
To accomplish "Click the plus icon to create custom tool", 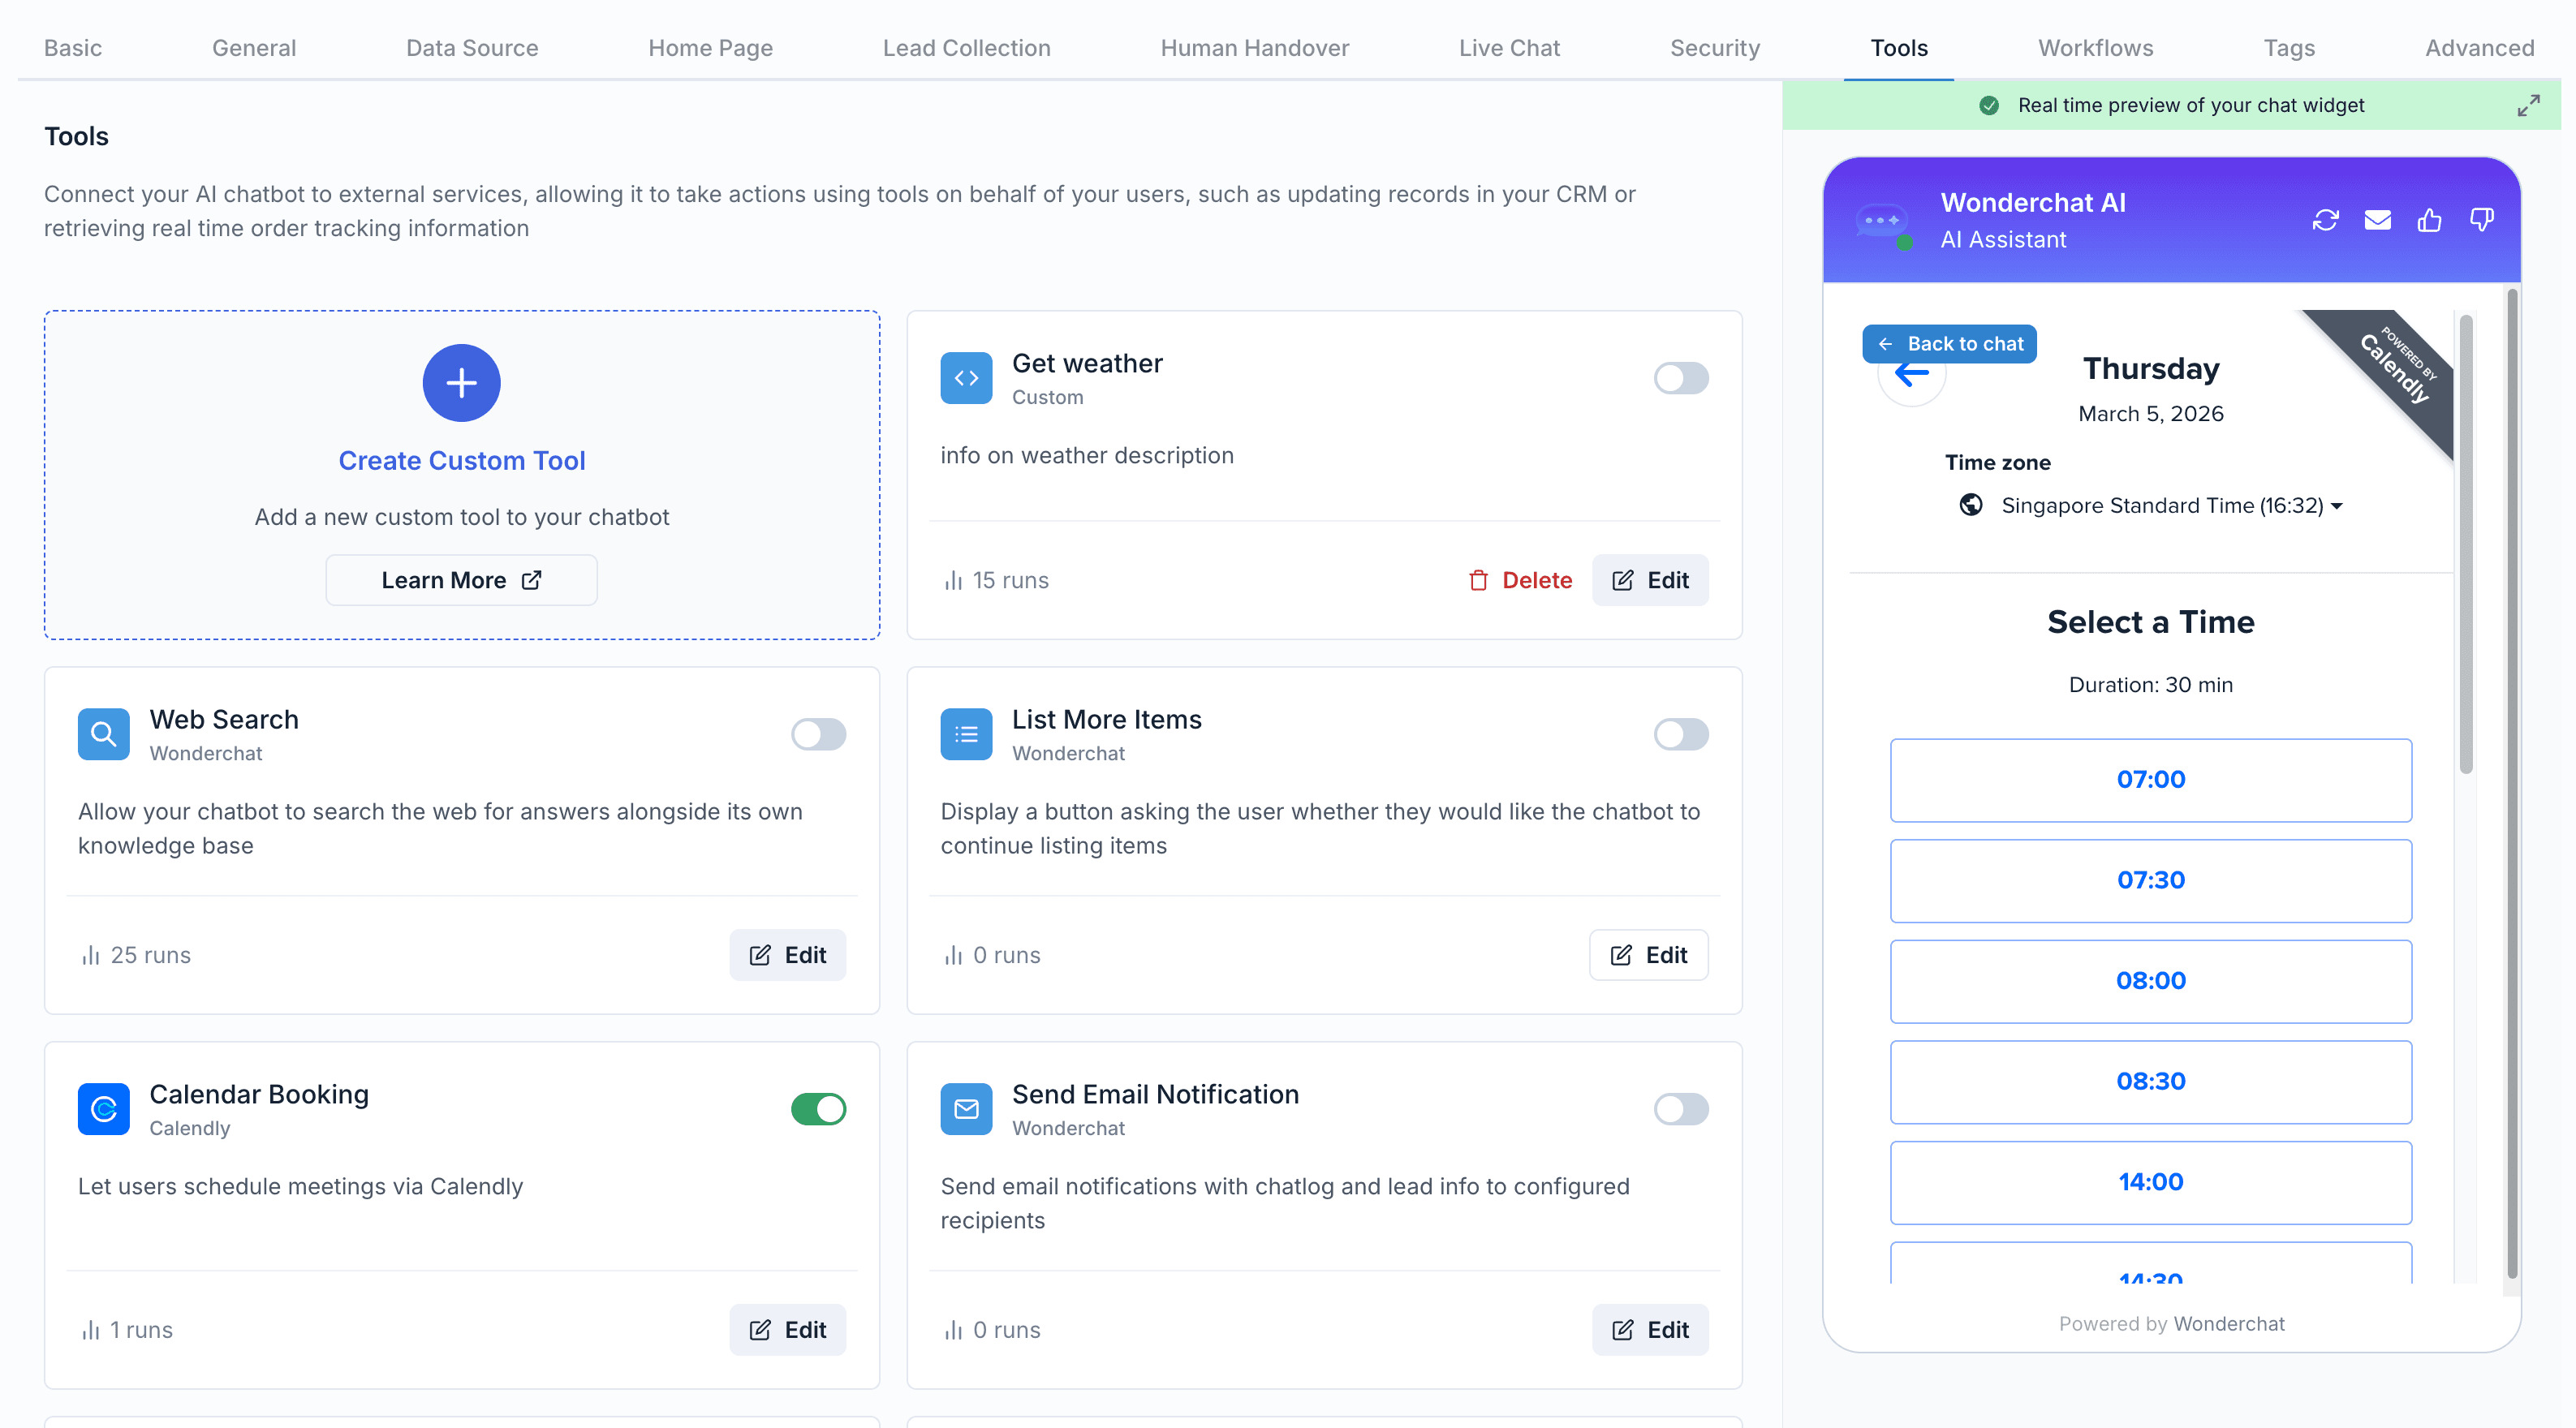I will pyautogui.click(x=461, y=383).
